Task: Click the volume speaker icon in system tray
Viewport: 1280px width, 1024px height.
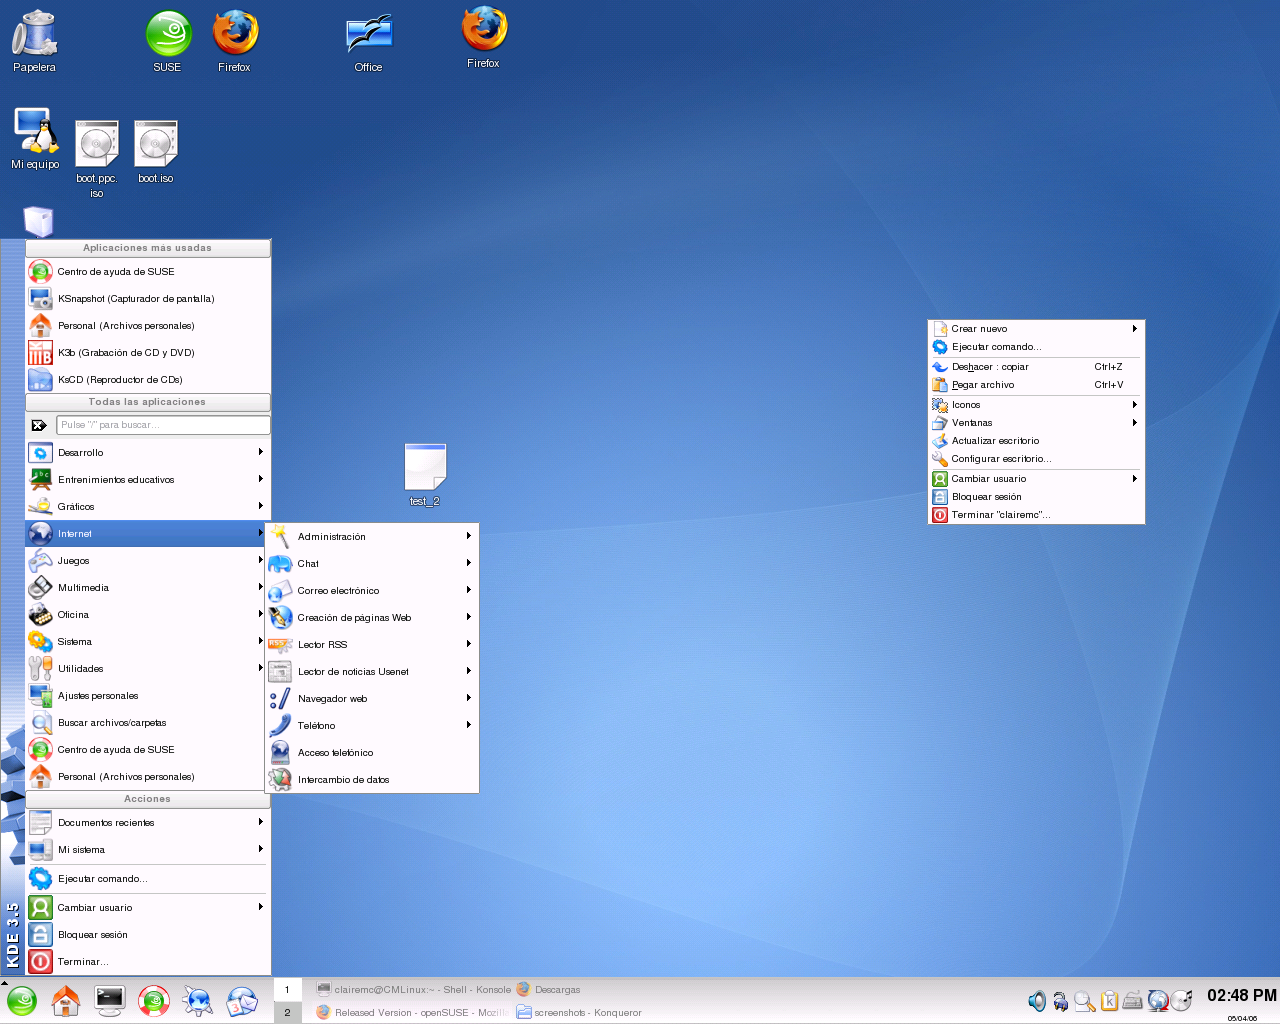Action: tap(1037, 1000)
